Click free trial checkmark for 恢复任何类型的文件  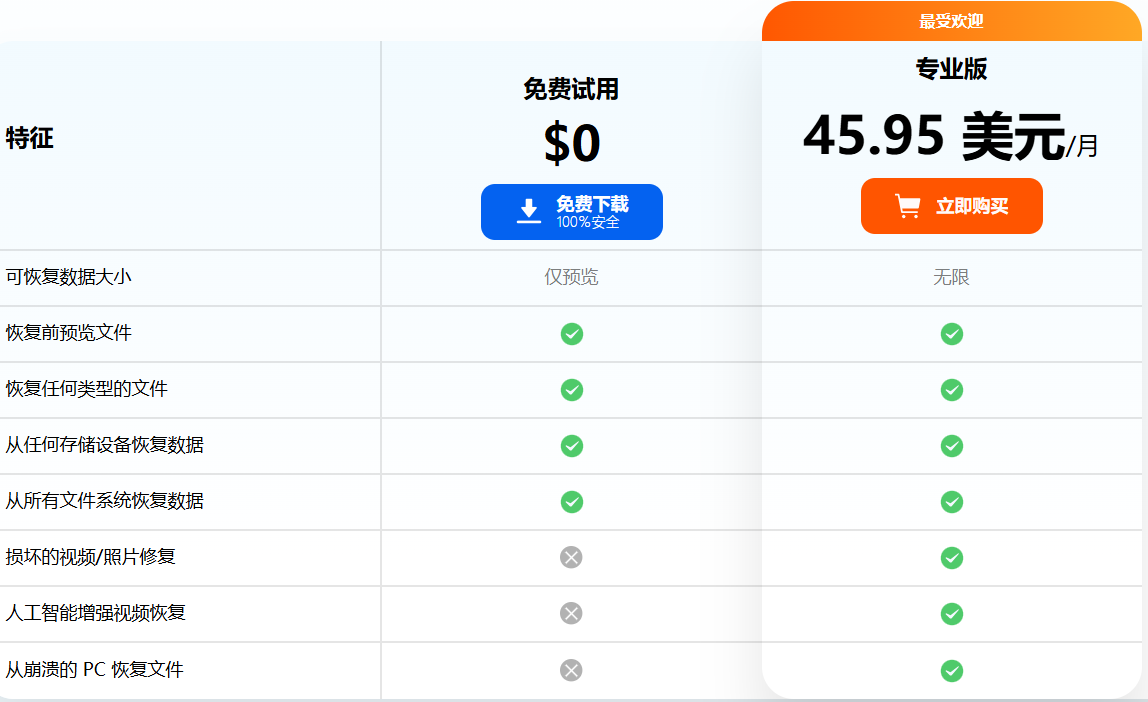tap(572, 390)
